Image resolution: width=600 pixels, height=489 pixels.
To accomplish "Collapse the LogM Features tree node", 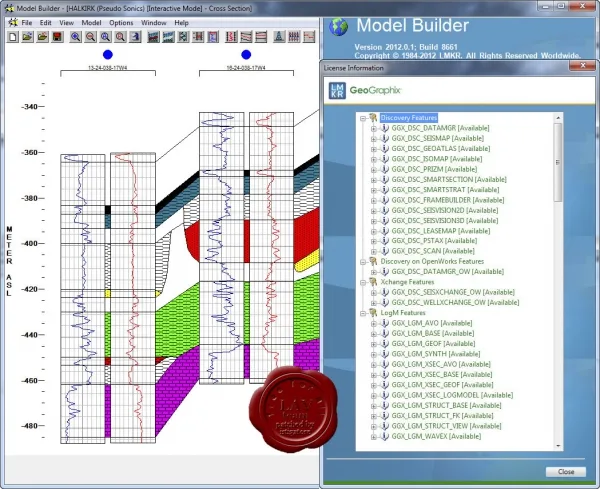I will coord(363,313).
